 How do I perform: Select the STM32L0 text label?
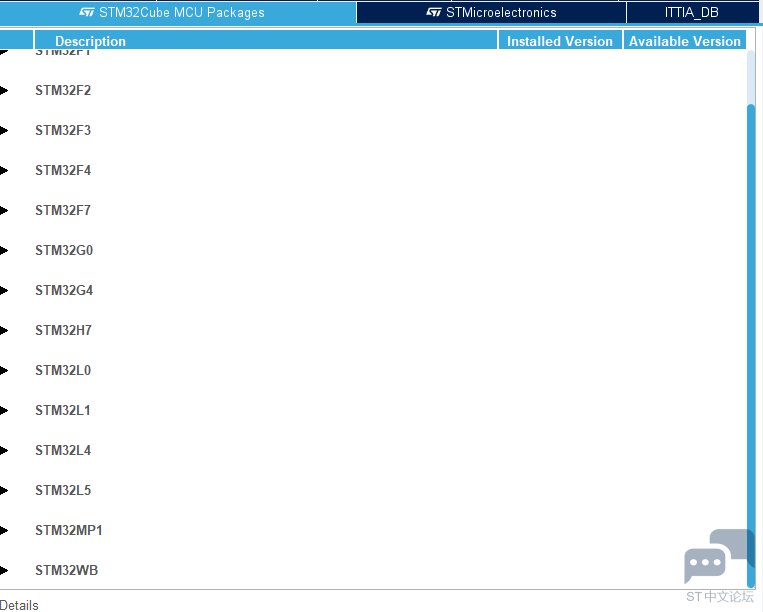click(63, 370)
